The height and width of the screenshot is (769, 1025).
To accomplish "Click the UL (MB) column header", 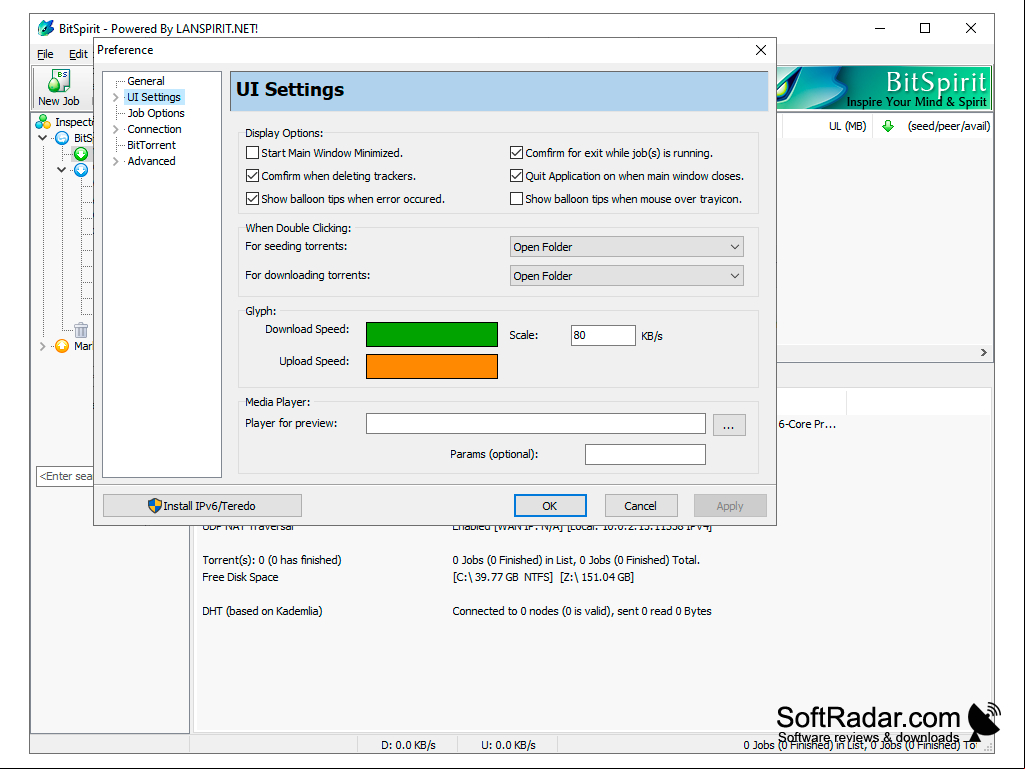I will pyautogui.click(x=847, y=126).
